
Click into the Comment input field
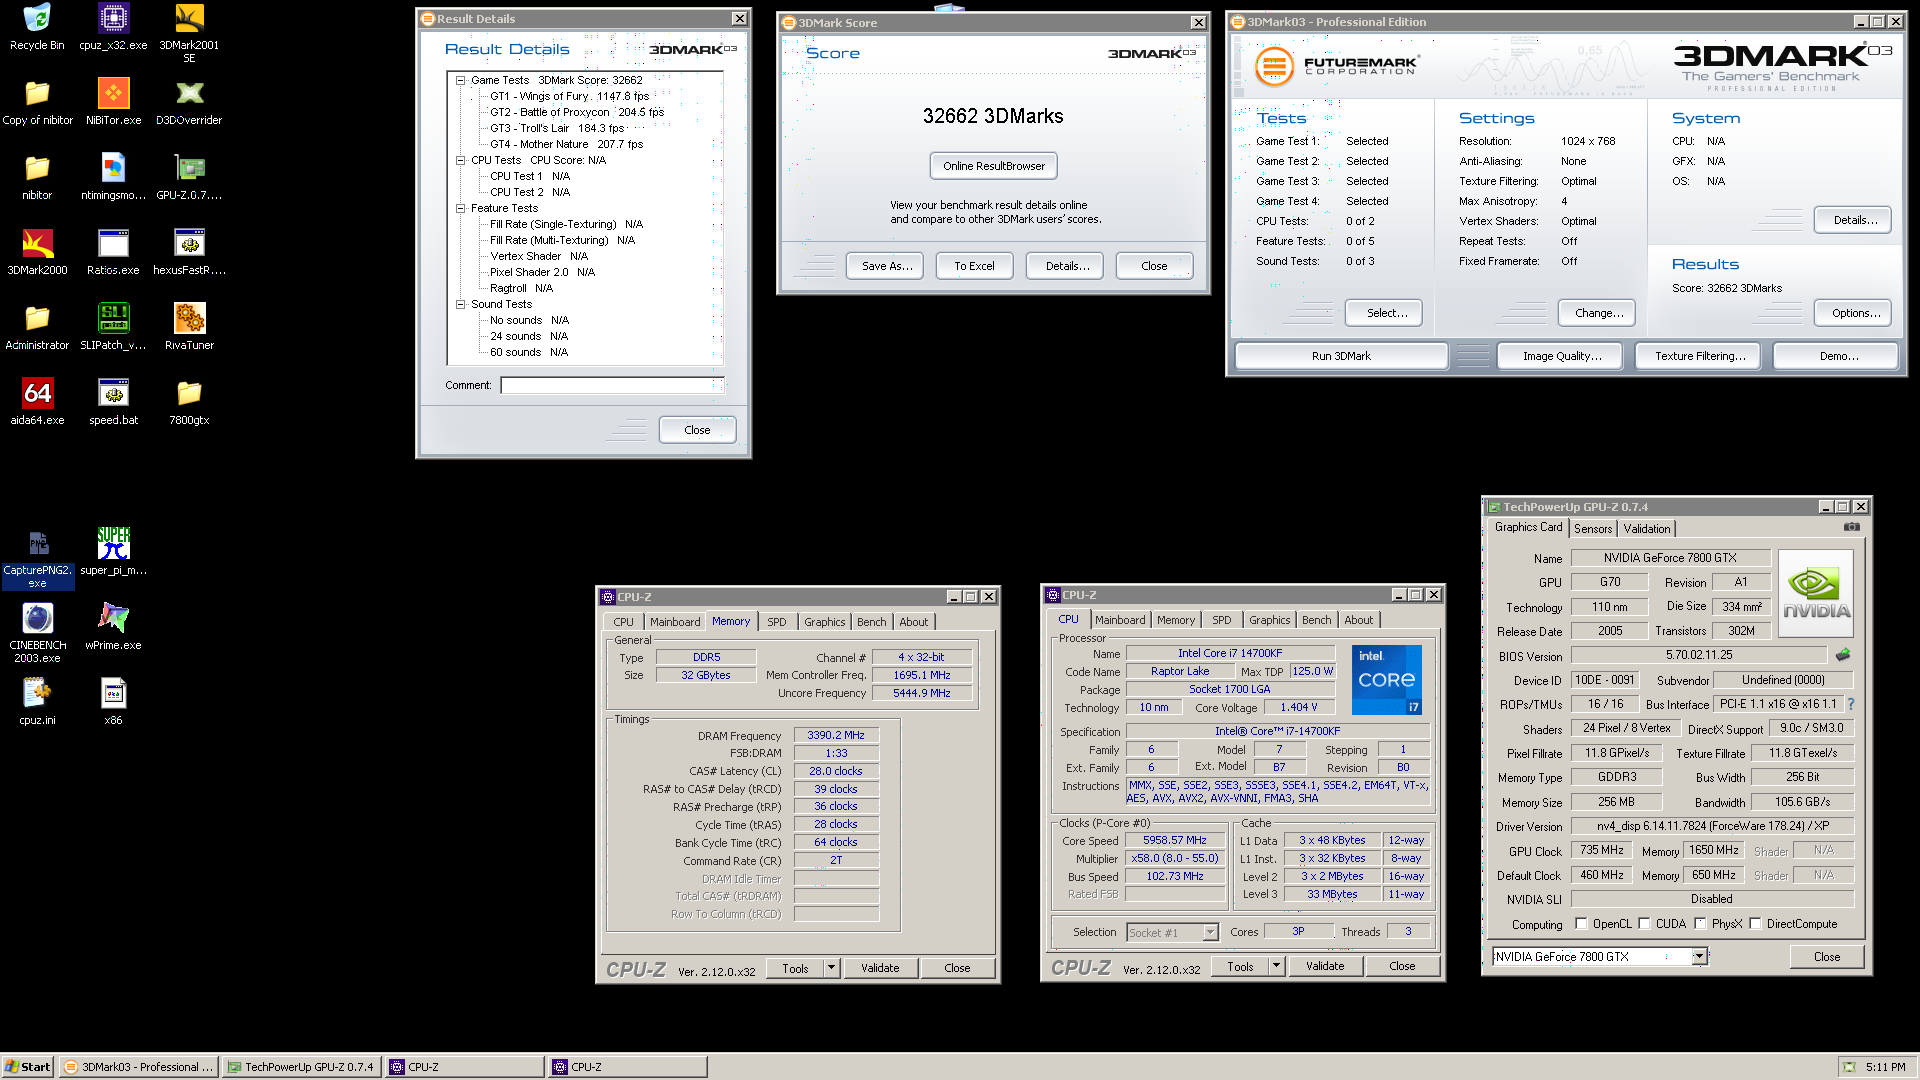(x=612, y=385)
